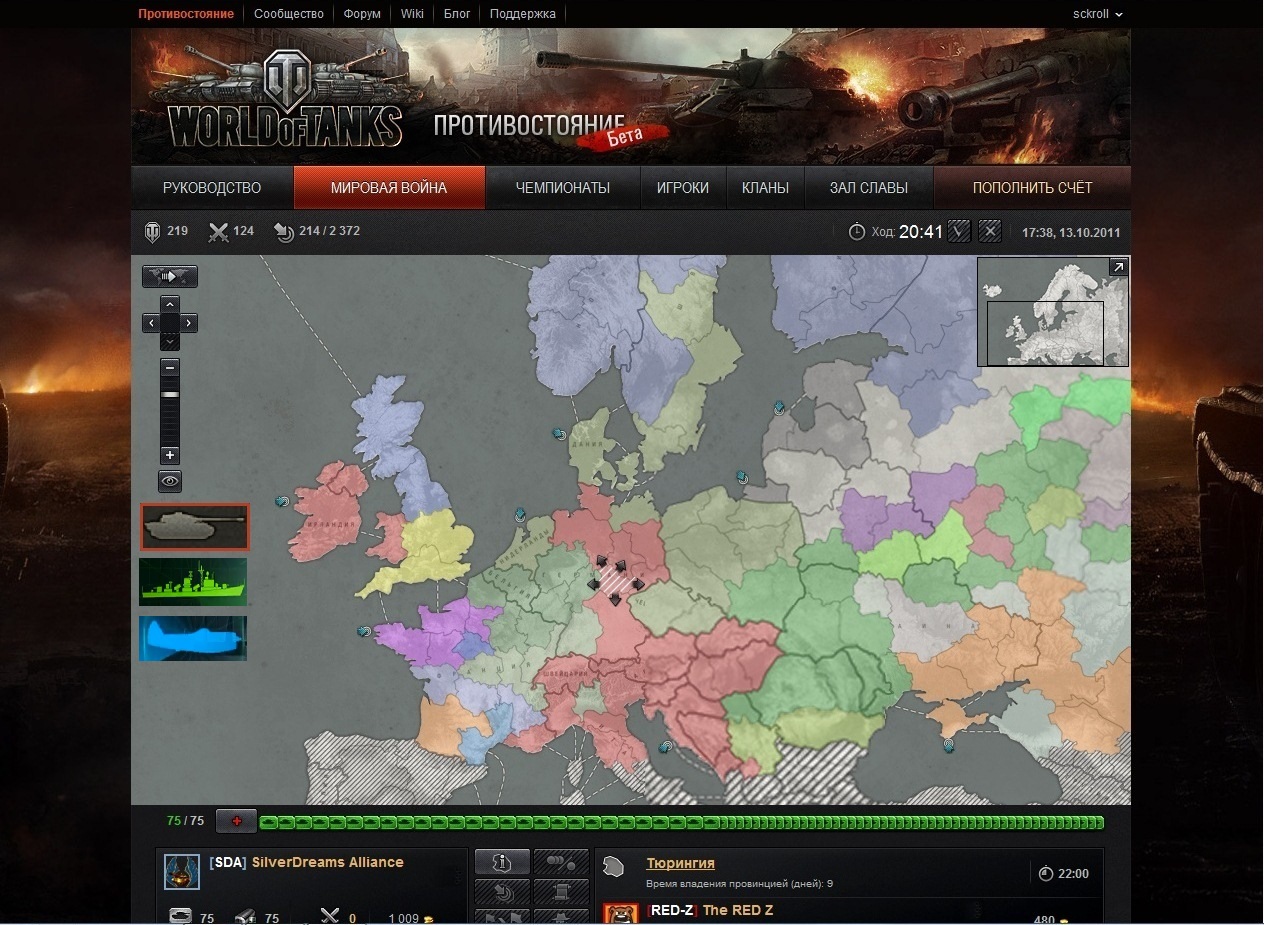Click the Пополнить счёт button
This screenshot has height=925, width=1264.
point(1032,188)
